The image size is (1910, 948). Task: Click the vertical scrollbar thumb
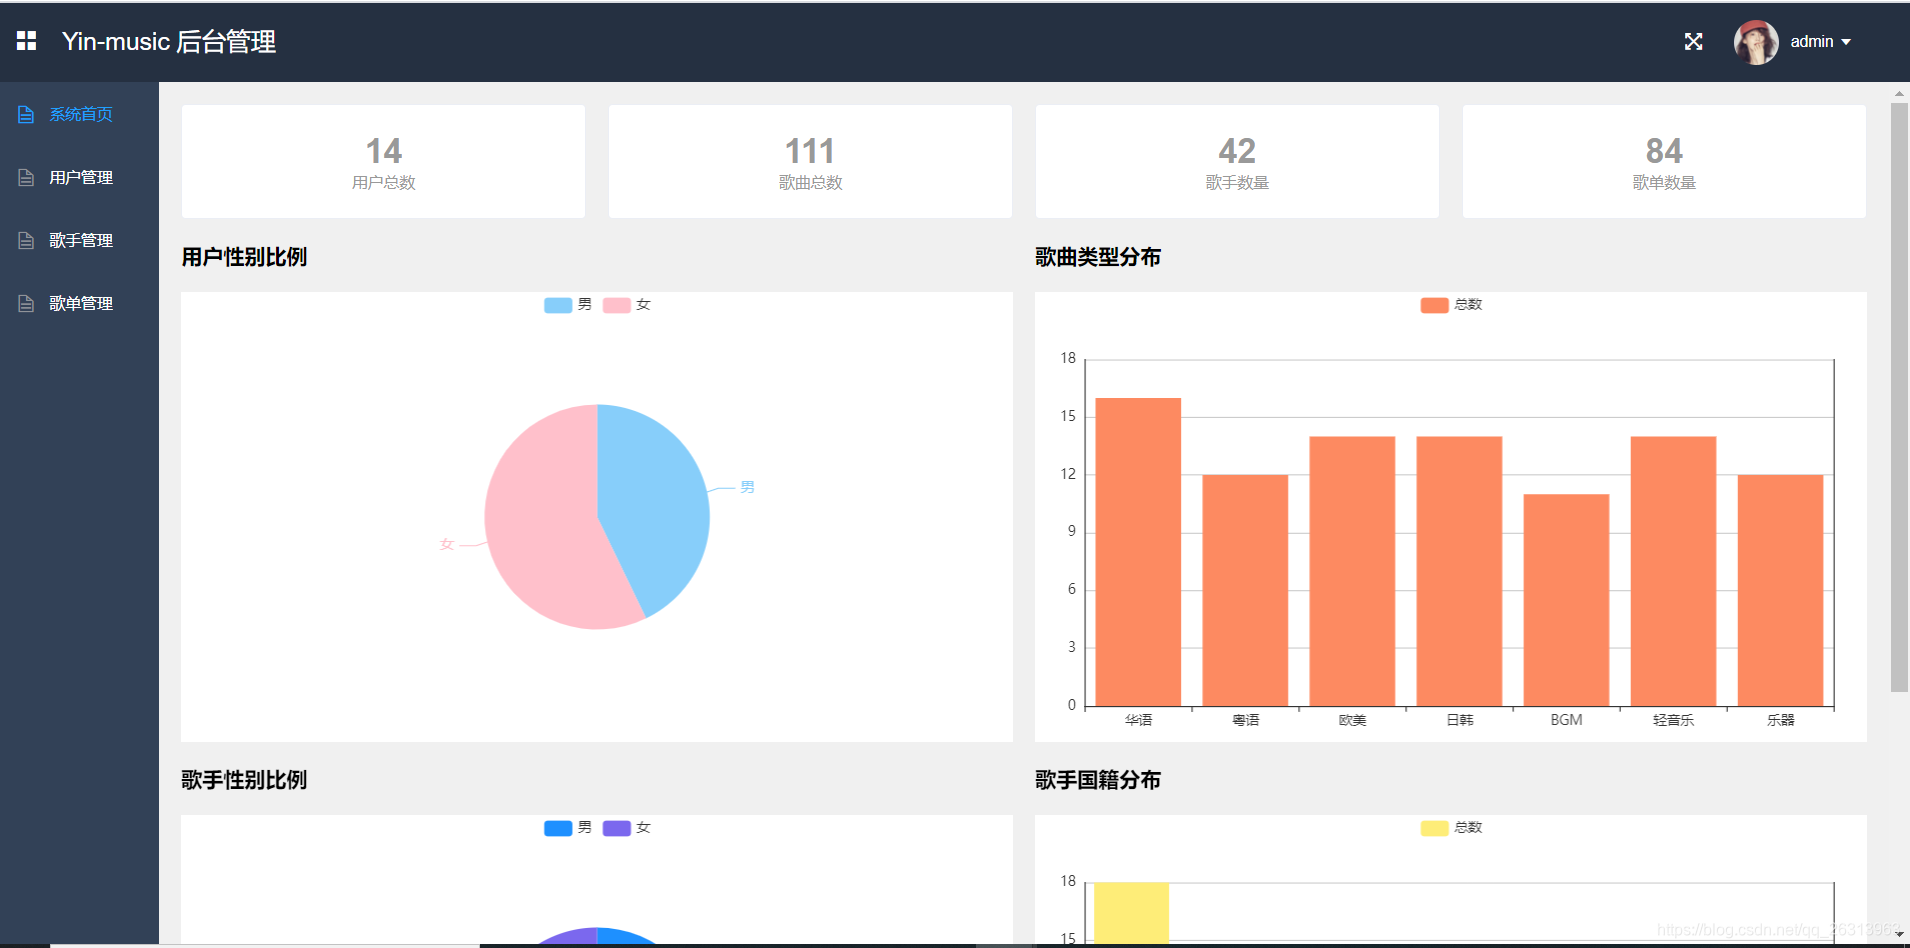(x=1899, y=397)
